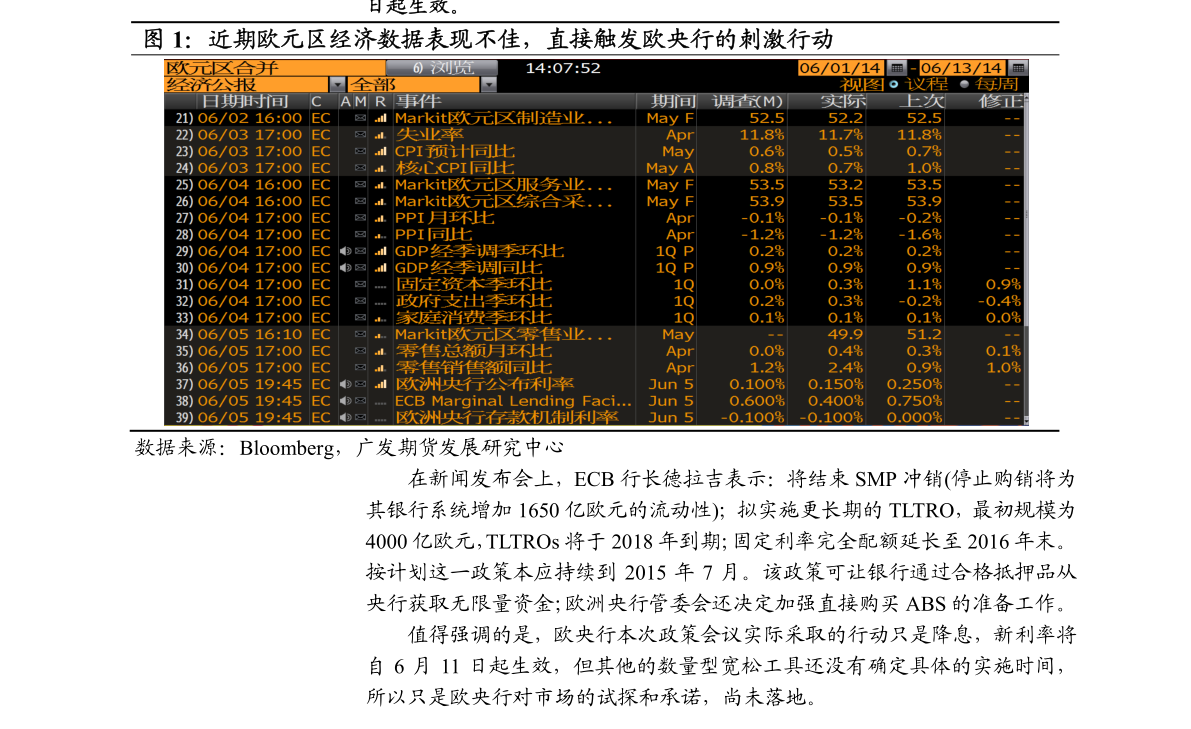Click the relevance bar icon on the 失业率 row
The width and height of the screenshot is (1191, 729).
tap(381, 135)
